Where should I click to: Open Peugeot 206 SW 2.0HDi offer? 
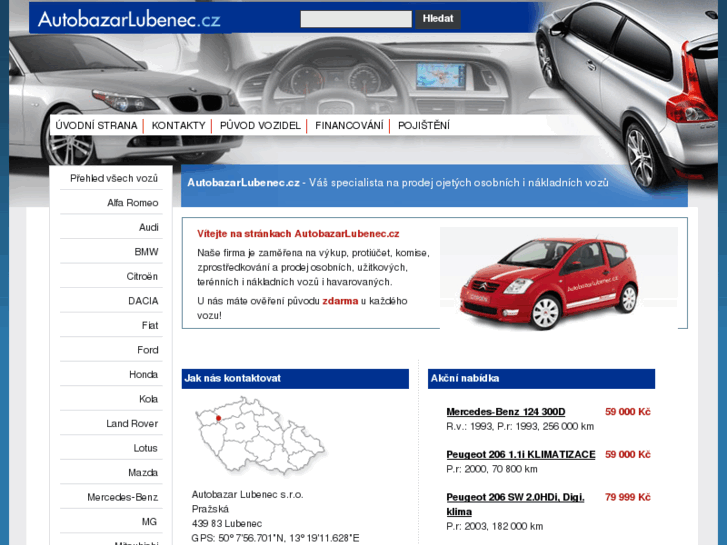(x=515, y=504)
